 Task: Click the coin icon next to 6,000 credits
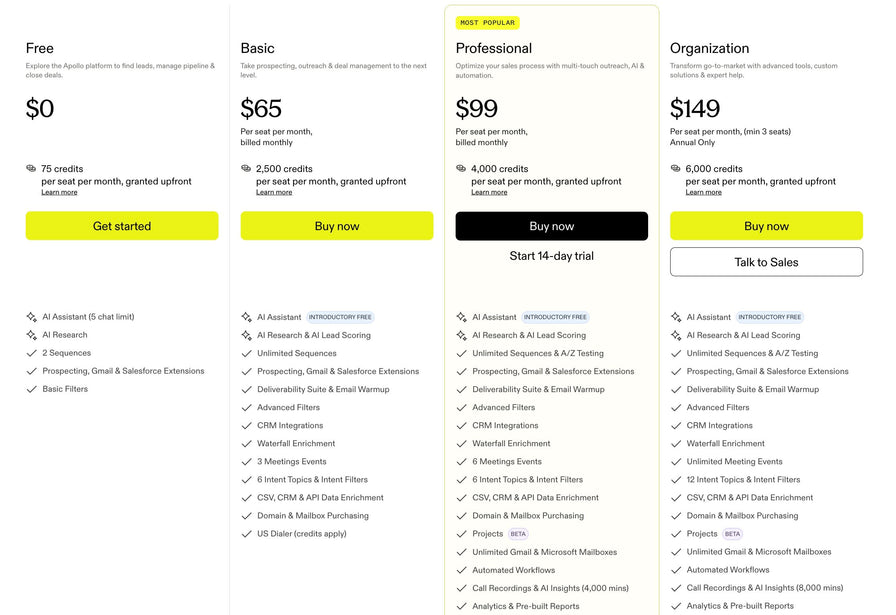pyautogui.click(x=675, y=169)
